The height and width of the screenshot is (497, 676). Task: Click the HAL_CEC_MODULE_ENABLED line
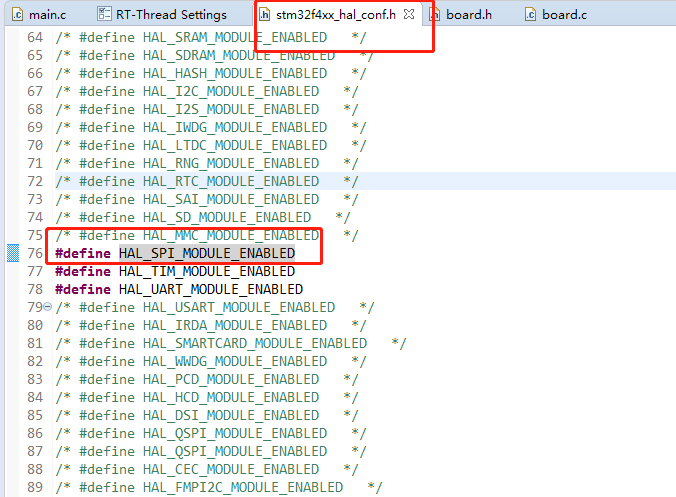click(207, 469)
